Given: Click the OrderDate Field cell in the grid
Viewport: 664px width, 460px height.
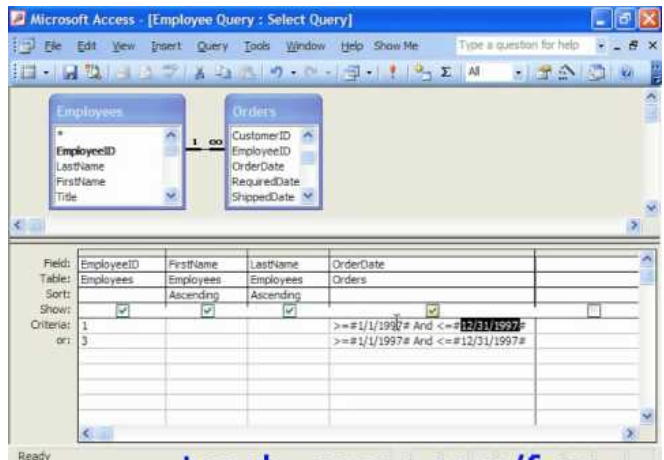Looking at the screenshot, I should 432,264.
